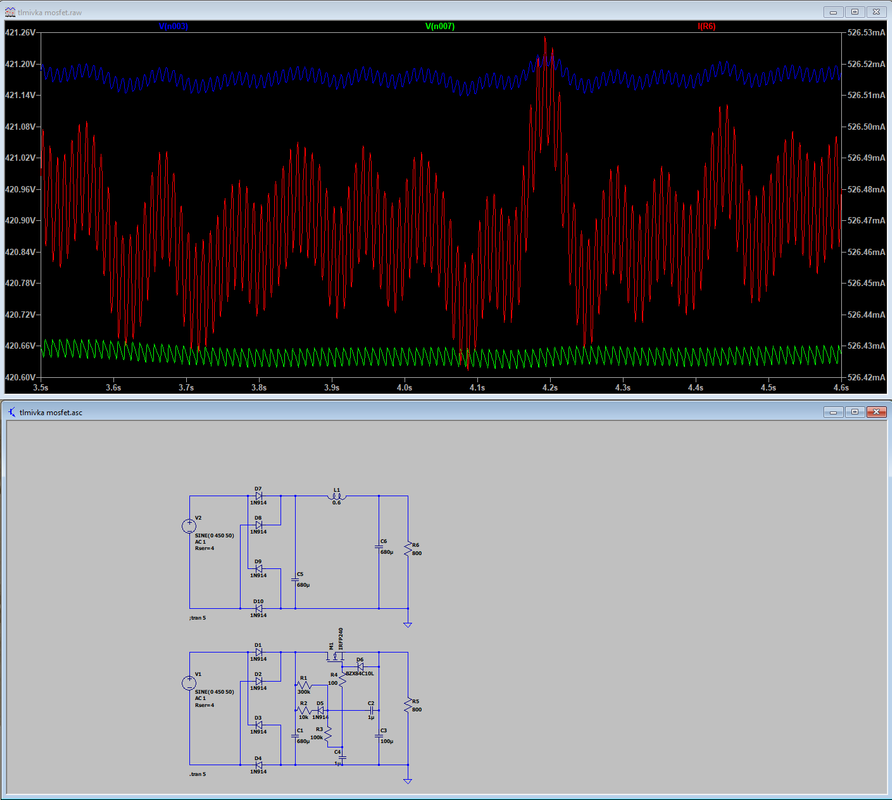Click the upper circuit's ground symbol
This screenshot has width=892, height=800.
click(408, 624)
